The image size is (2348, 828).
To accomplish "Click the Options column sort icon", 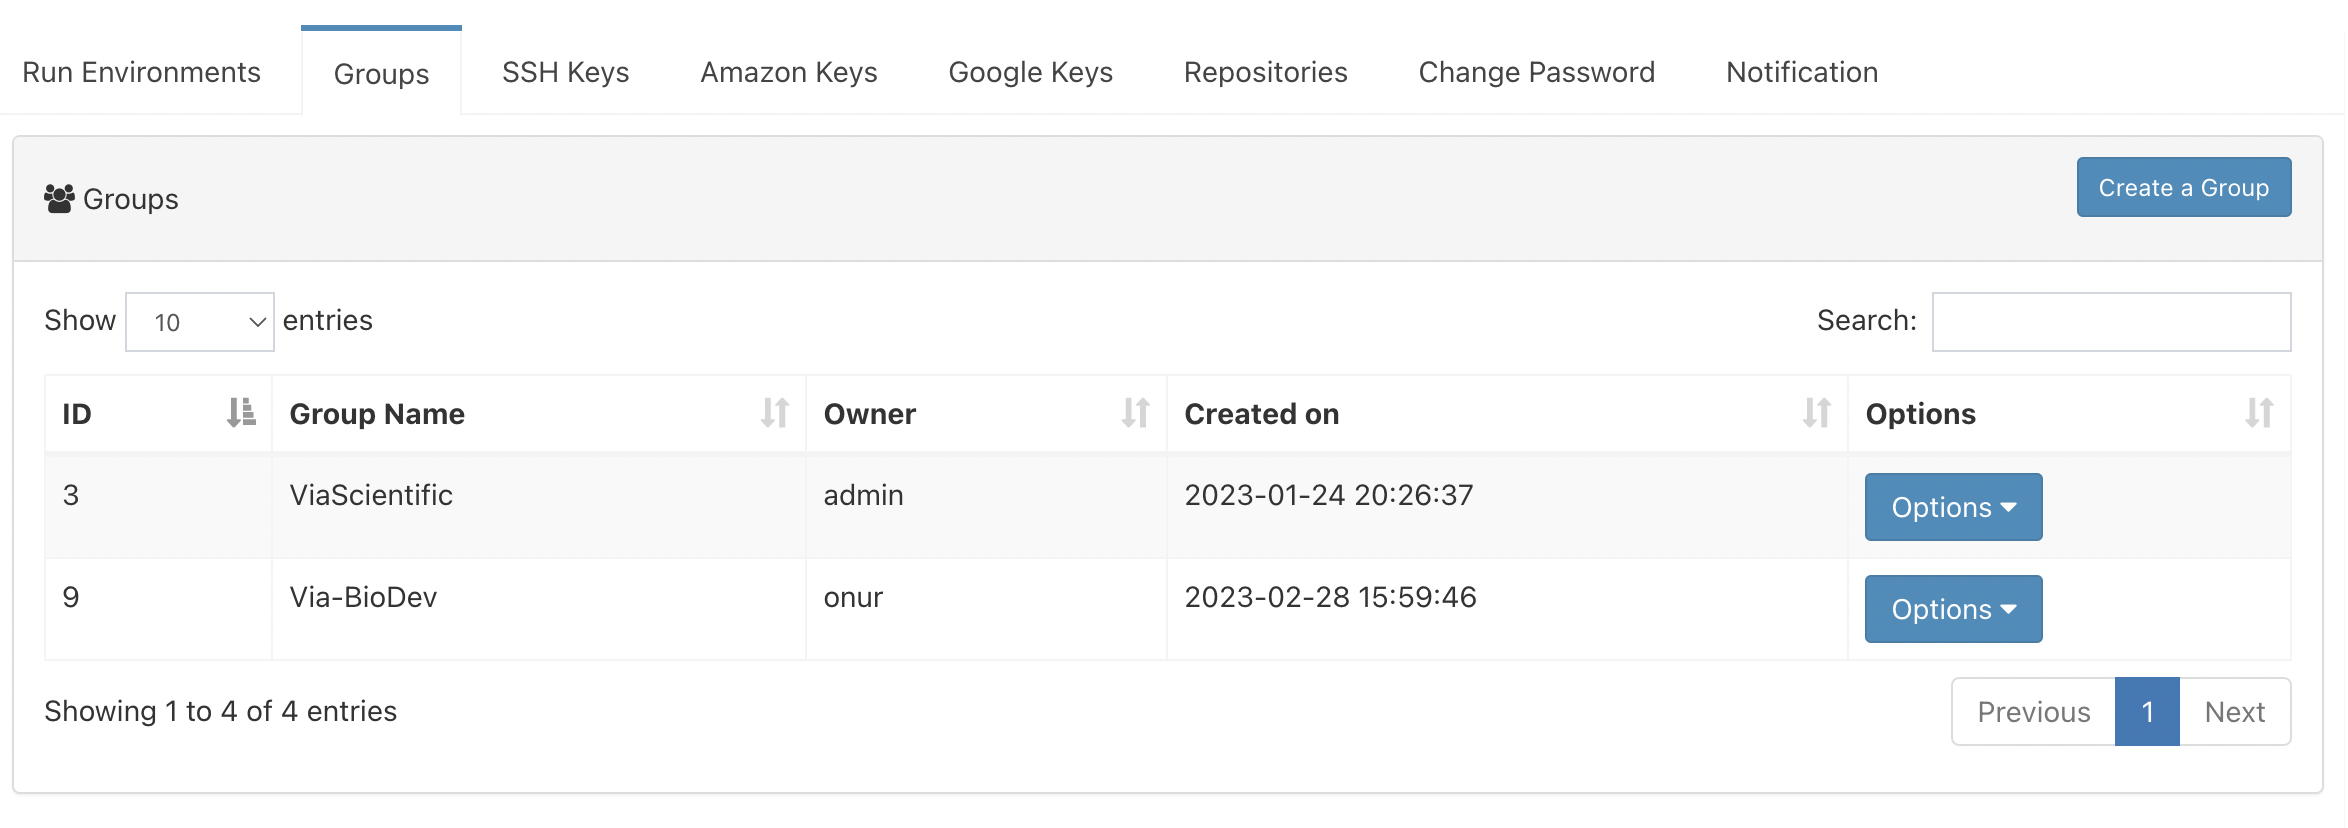I will coord(2259,413).
